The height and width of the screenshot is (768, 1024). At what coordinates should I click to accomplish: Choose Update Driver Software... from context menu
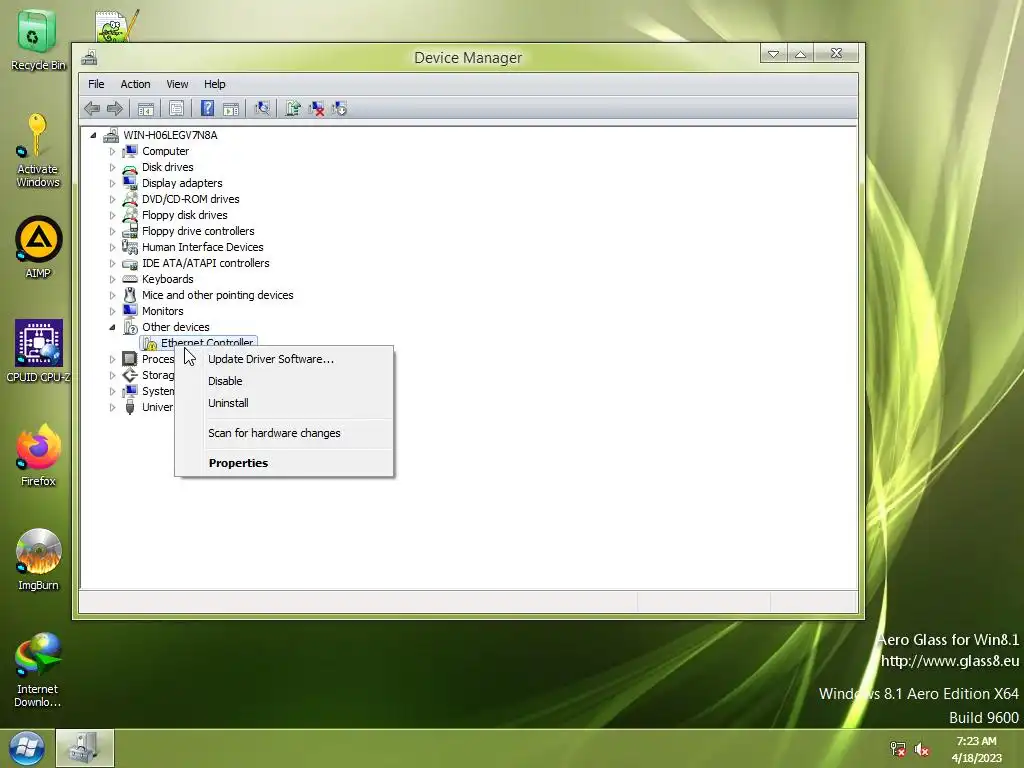coord(284,359)
